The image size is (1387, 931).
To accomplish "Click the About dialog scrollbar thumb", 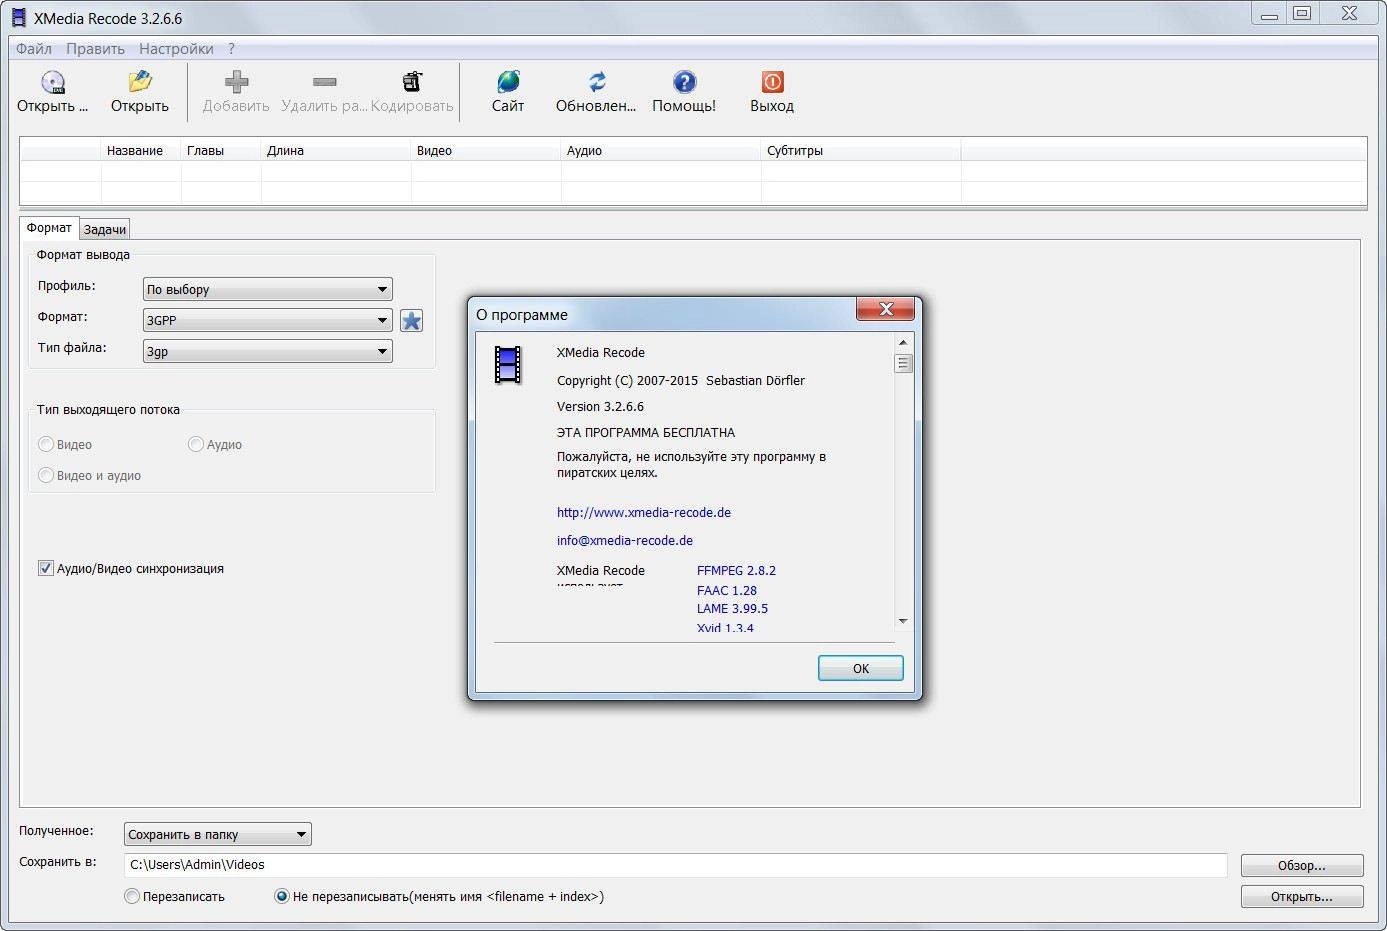I will [x=903, y=363].
